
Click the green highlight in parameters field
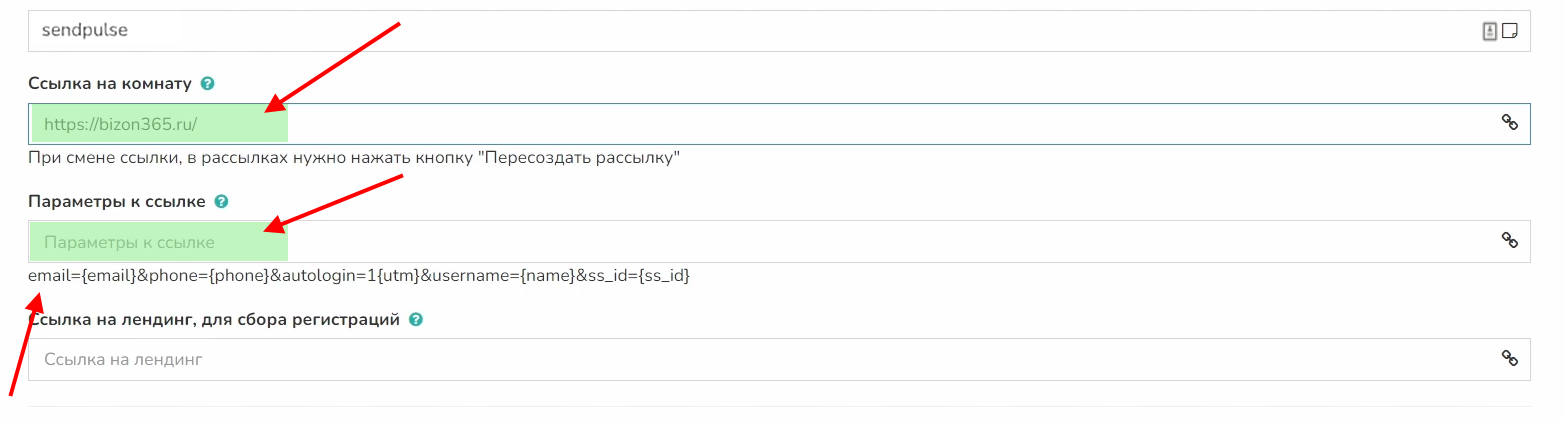pyautogui.click(x=160, y=242)
